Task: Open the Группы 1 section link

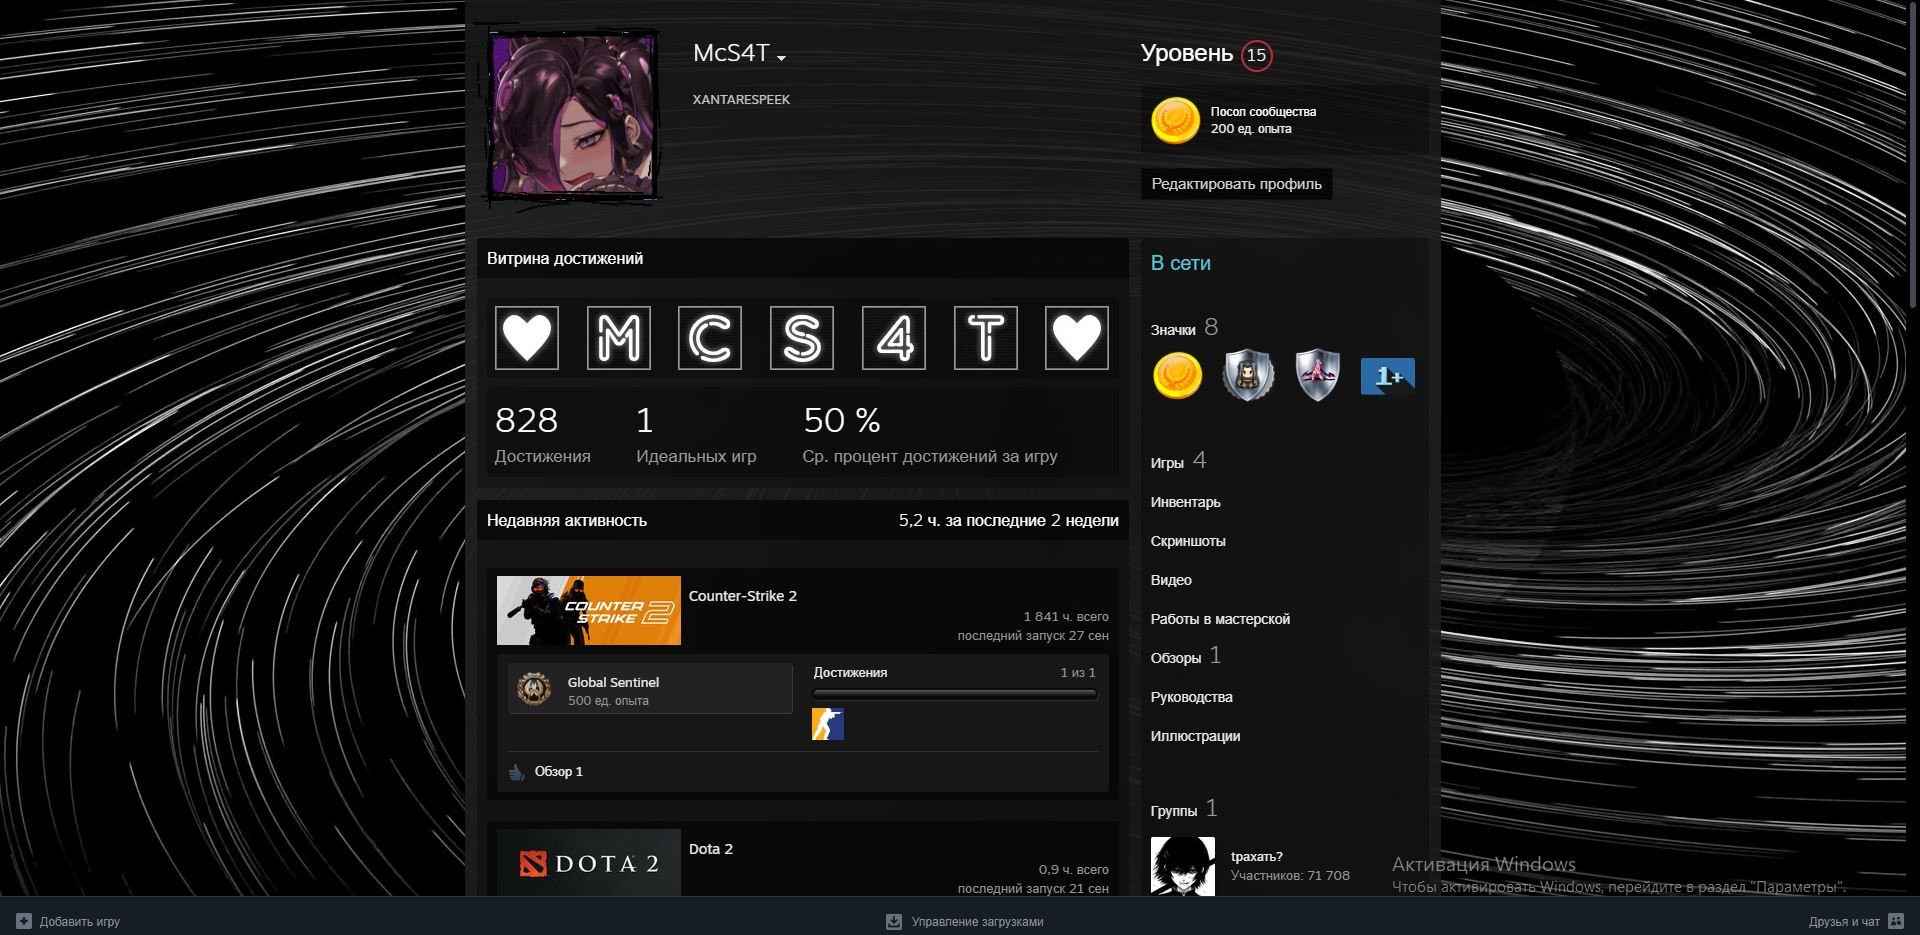Action: [1184, 809]
